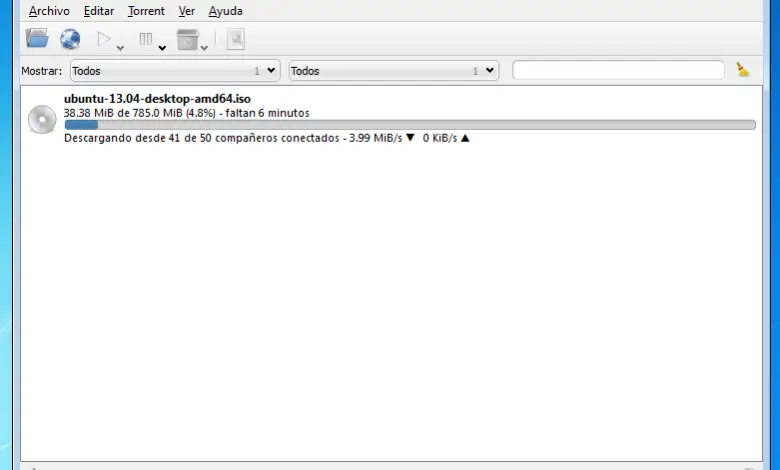Click the 'Mostrar:' filter label
This screenshot has height=470, width=780.
tap(42, 71)
